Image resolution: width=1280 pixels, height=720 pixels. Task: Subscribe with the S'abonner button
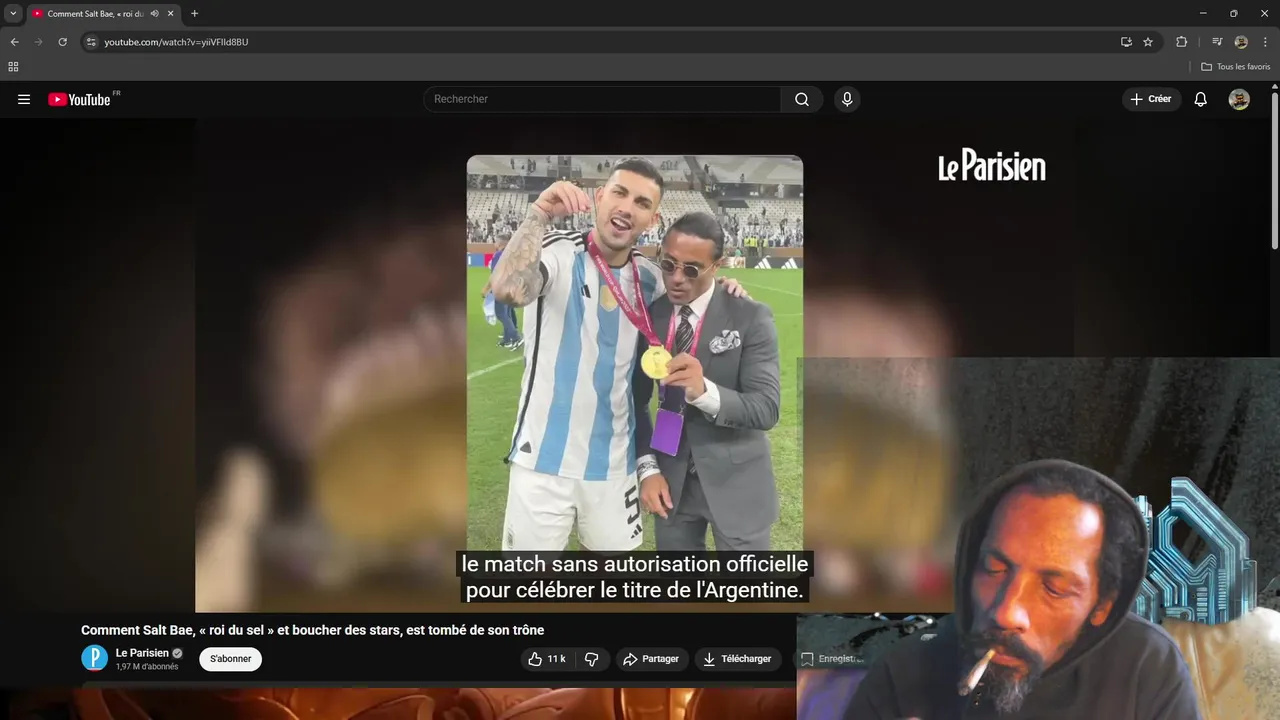coord(230,659)
